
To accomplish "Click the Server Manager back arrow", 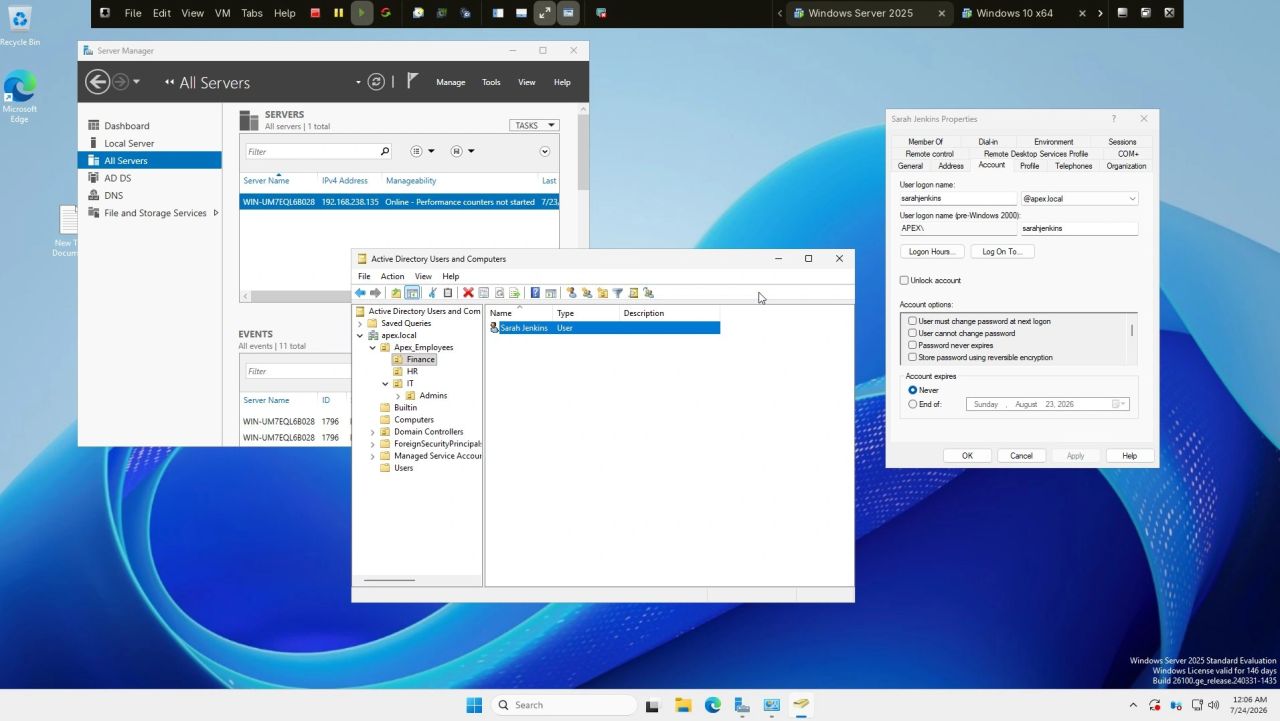I will [x=97, y=82].
